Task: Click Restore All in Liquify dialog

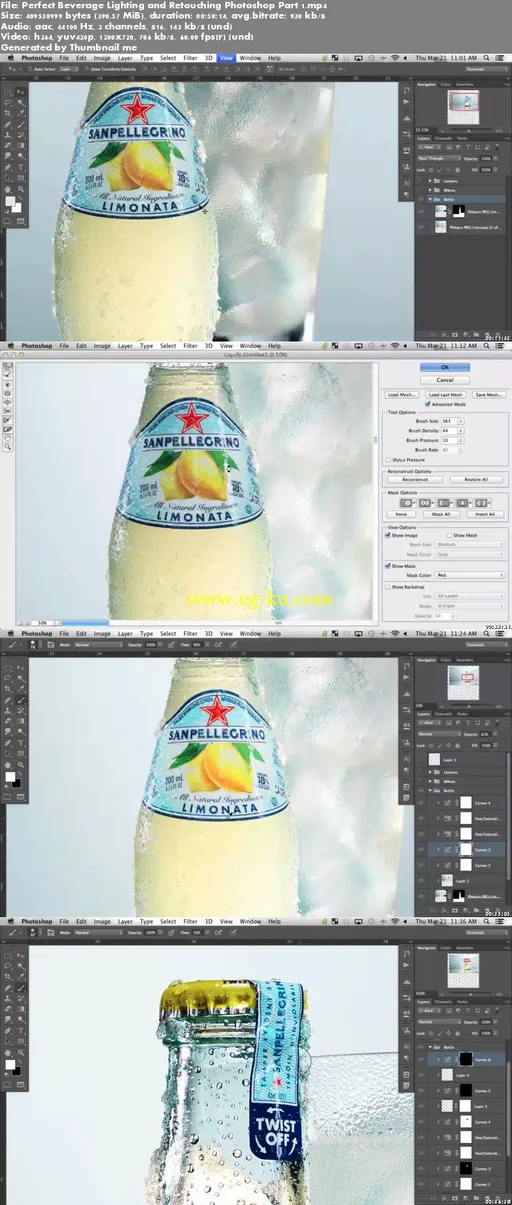Action: tap(476, 480)
